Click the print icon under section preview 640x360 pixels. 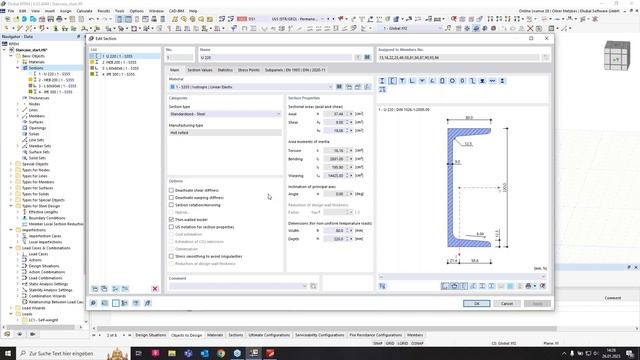coord(528,286)
